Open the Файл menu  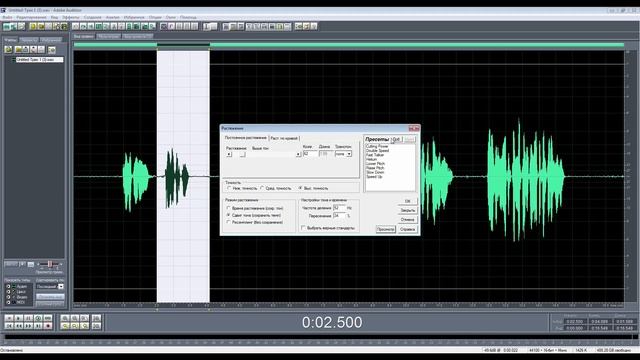tap(7, 18)
